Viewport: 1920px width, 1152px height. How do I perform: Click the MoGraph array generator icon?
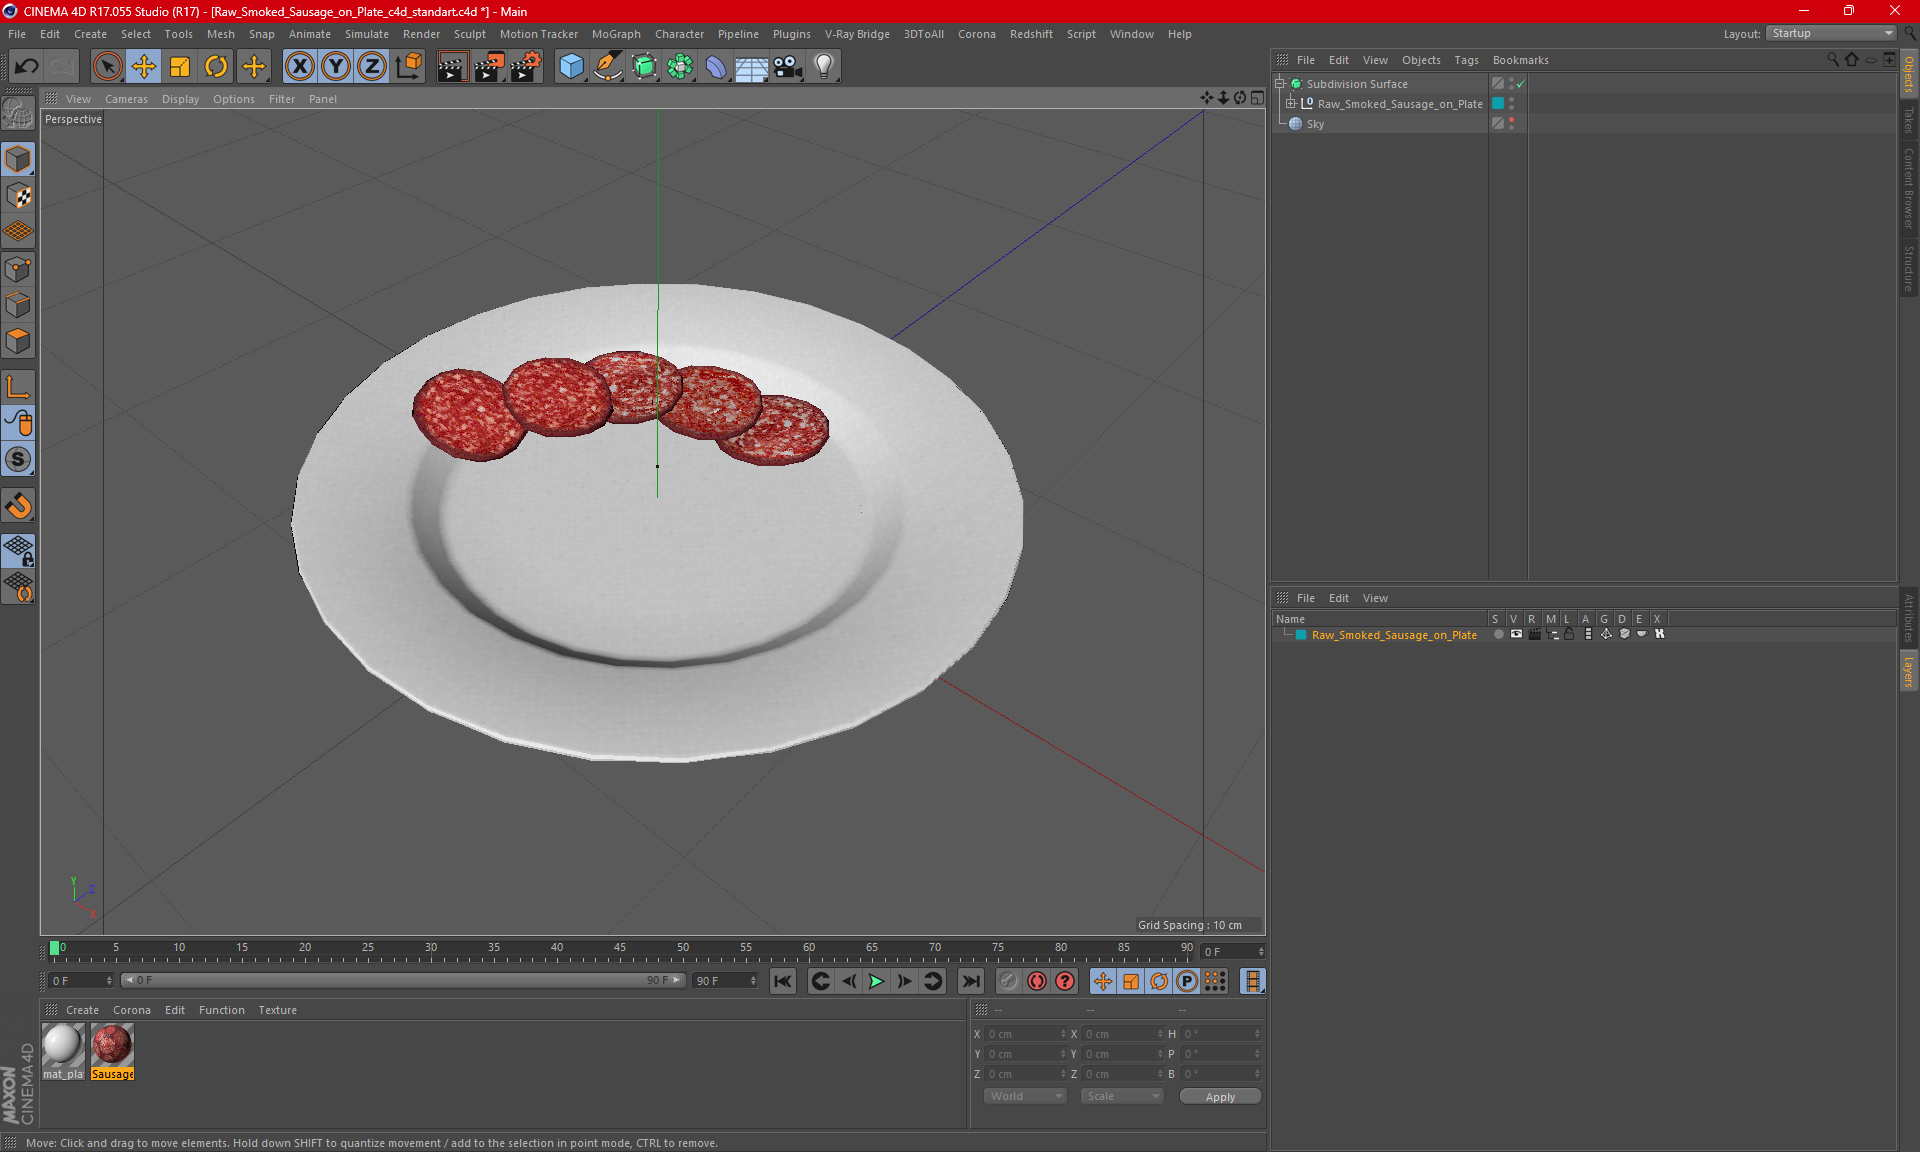(680, 66)
